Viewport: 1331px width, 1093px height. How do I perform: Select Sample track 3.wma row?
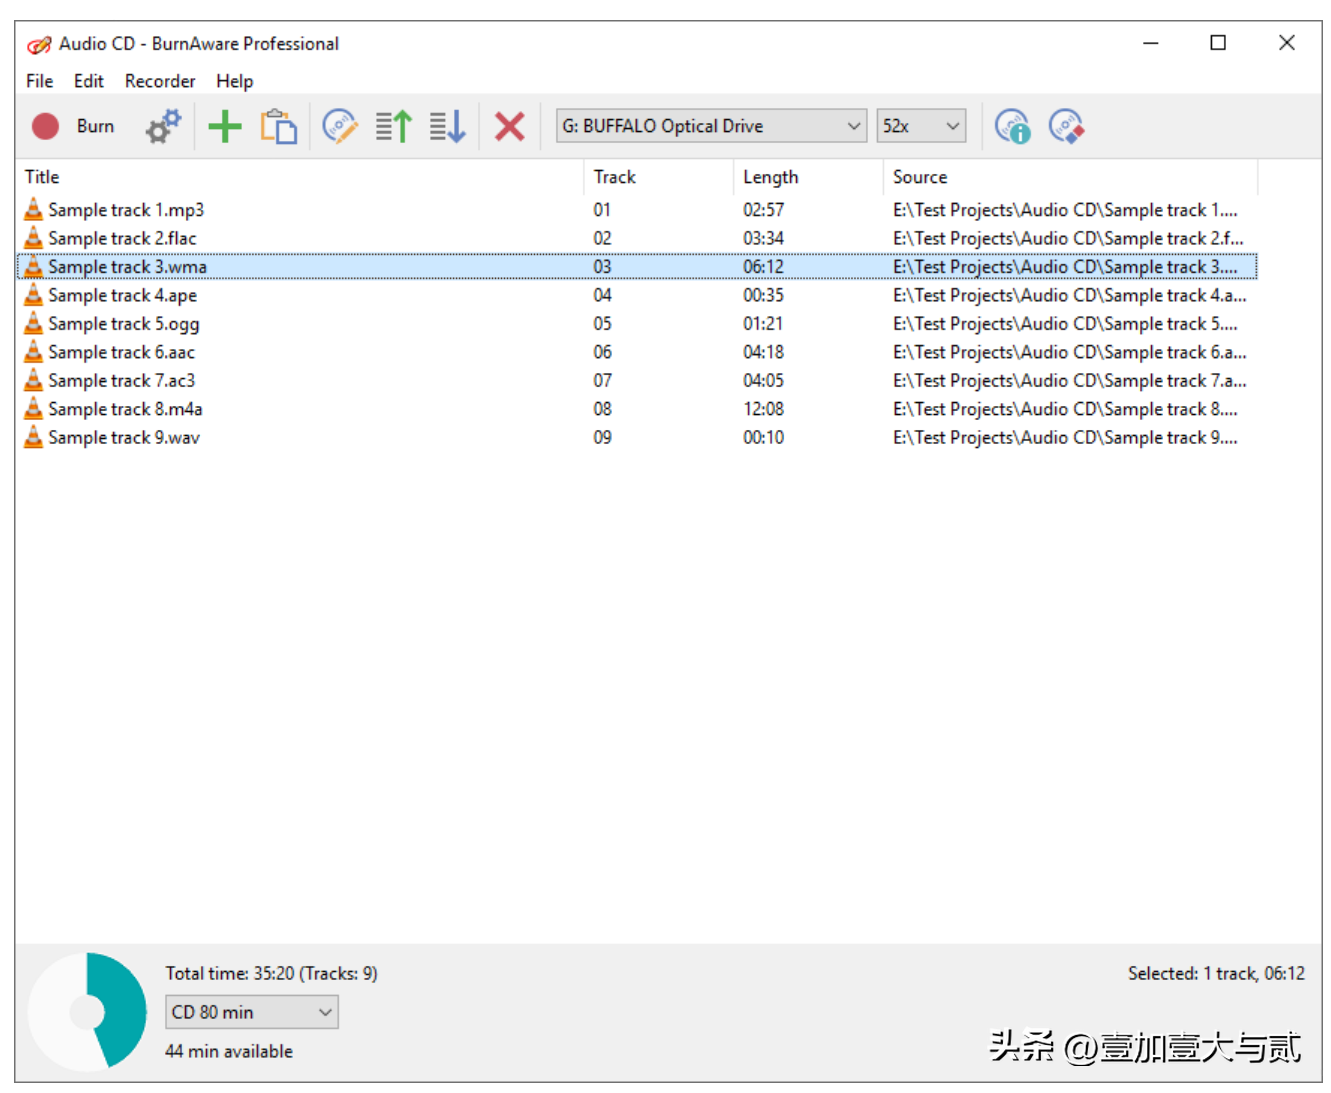click(638, 266)
